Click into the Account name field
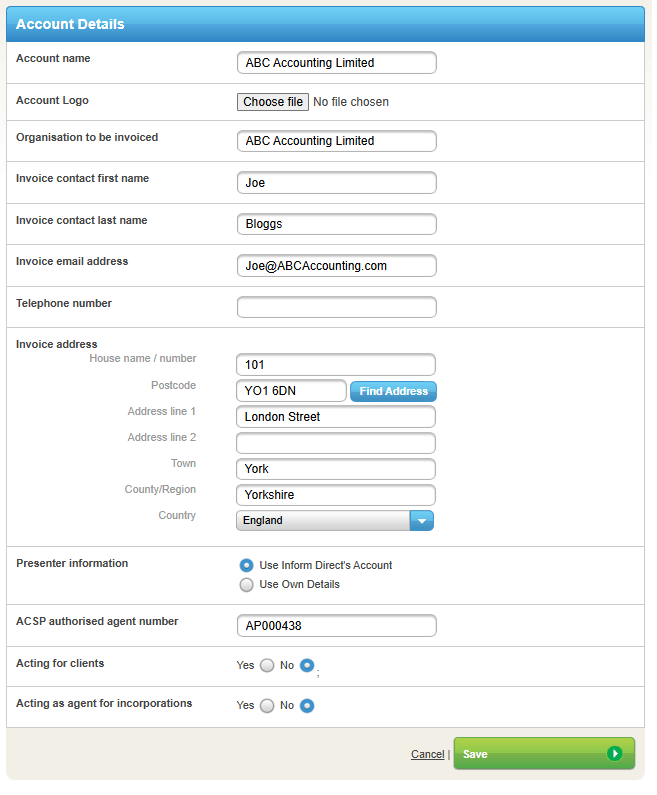The image size is (657, 795). [x=336, y=63]
